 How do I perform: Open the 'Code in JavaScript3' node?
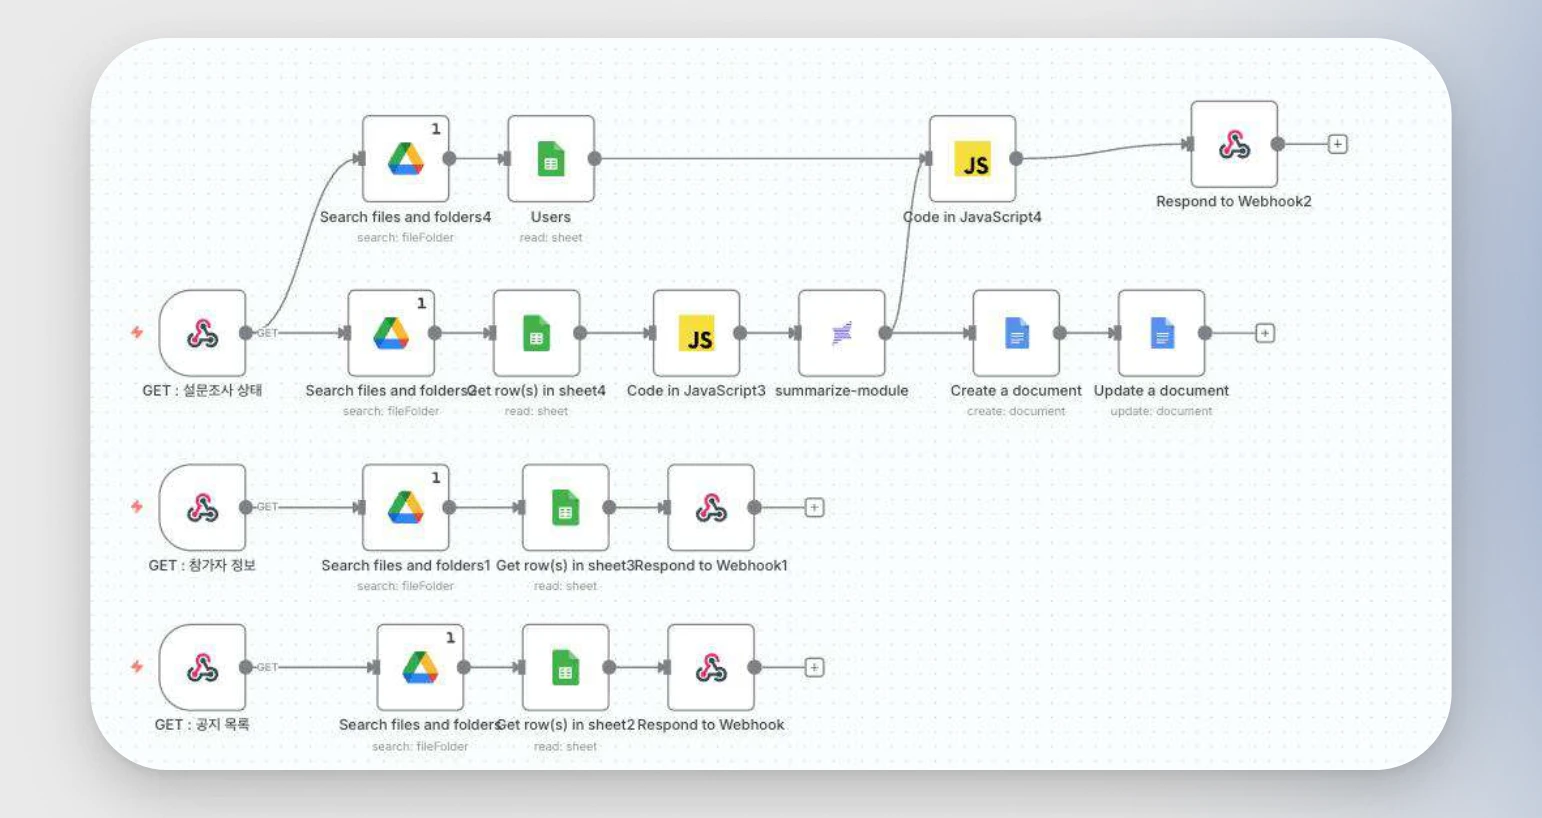[x=696, y=333]
